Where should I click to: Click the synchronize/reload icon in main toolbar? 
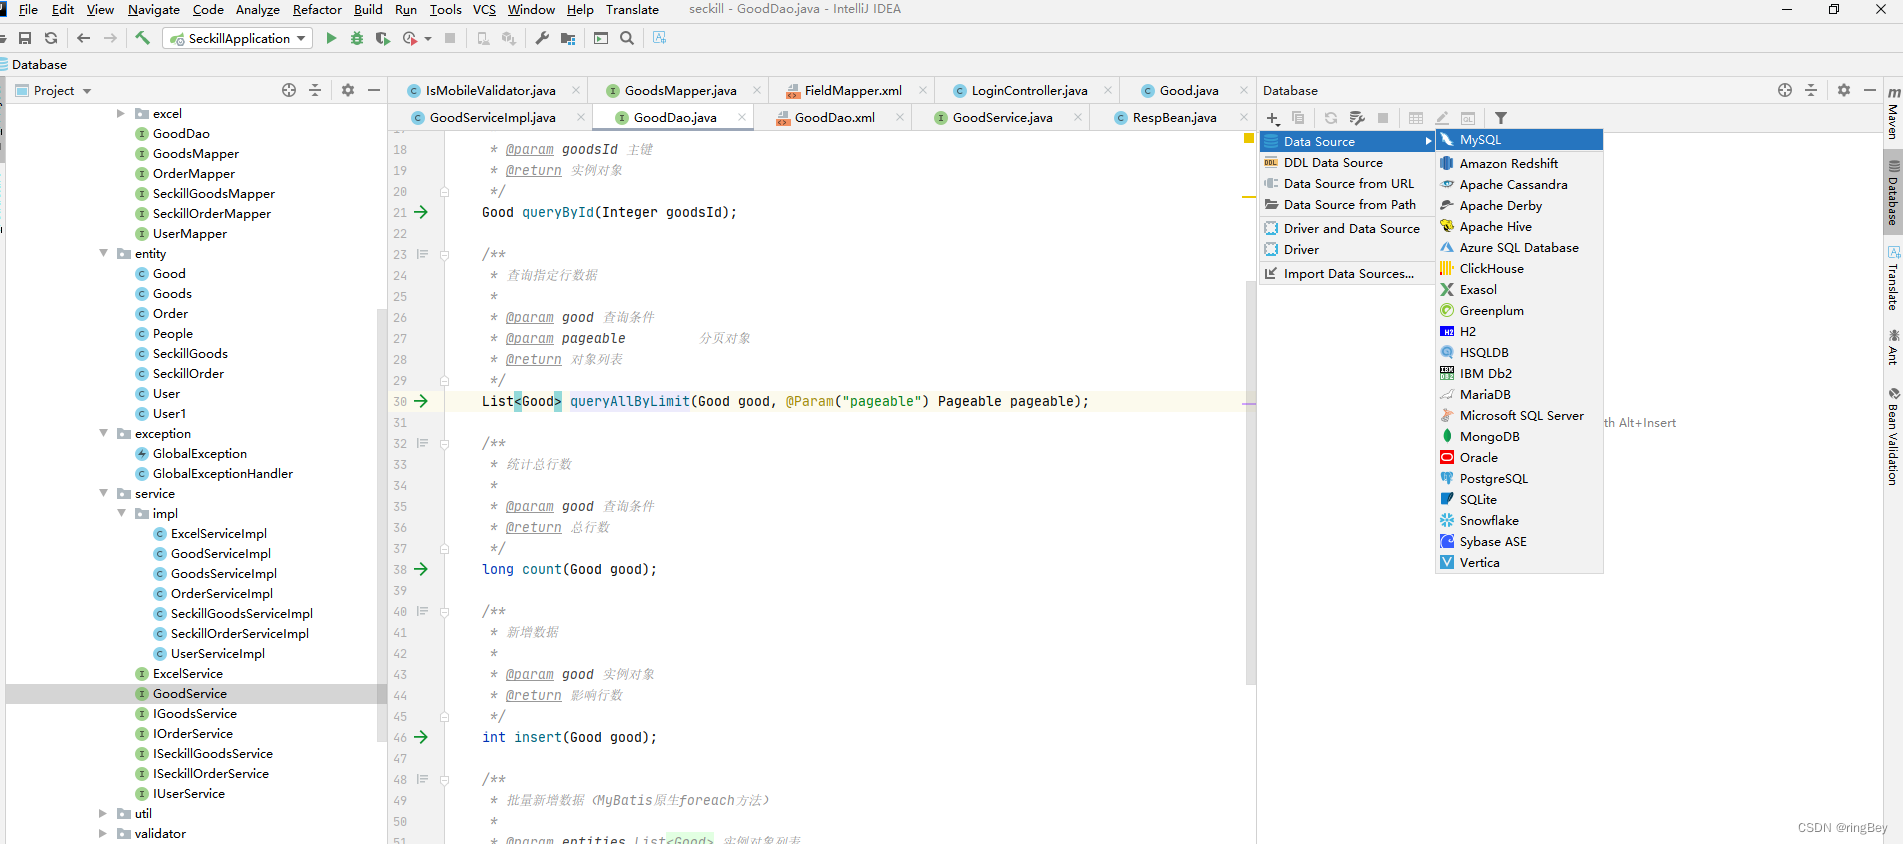click(51, 38)
